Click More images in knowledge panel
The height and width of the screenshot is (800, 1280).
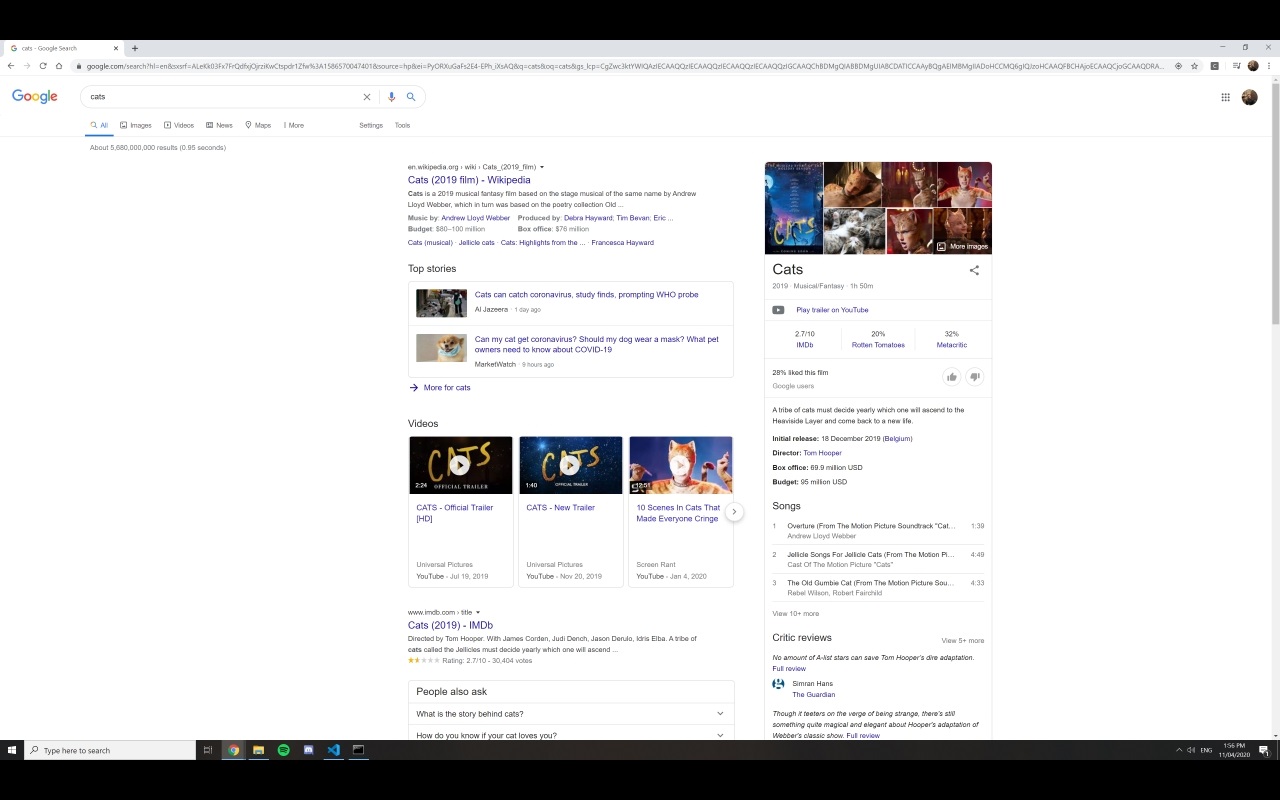pyautogui.click(x=962, y=246)
